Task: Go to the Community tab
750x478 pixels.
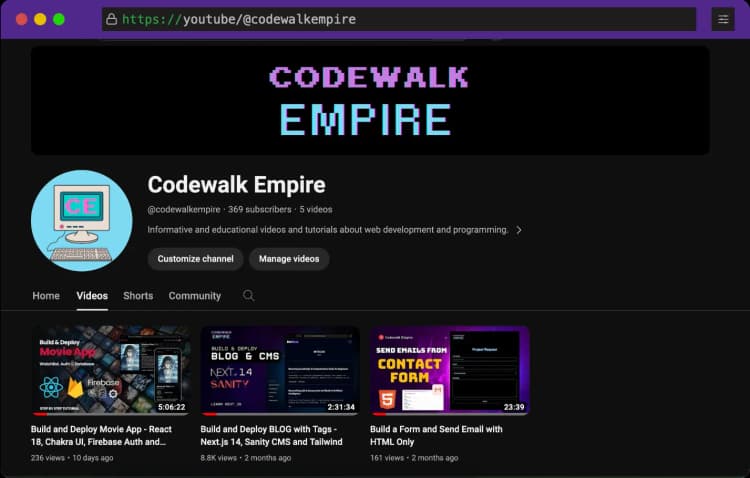Action: click(x=194, y=296)
